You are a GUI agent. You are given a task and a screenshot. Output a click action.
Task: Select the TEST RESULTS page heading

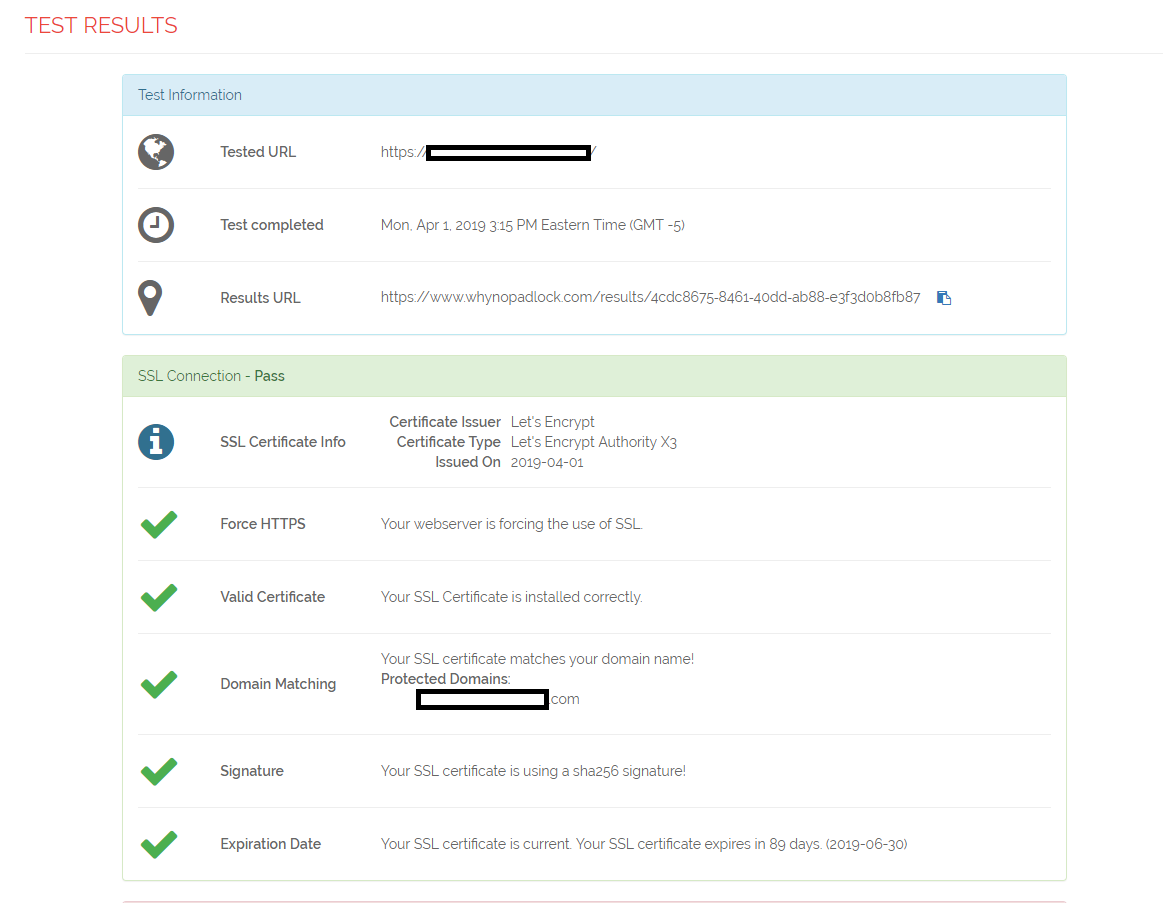tap(100, 25)
